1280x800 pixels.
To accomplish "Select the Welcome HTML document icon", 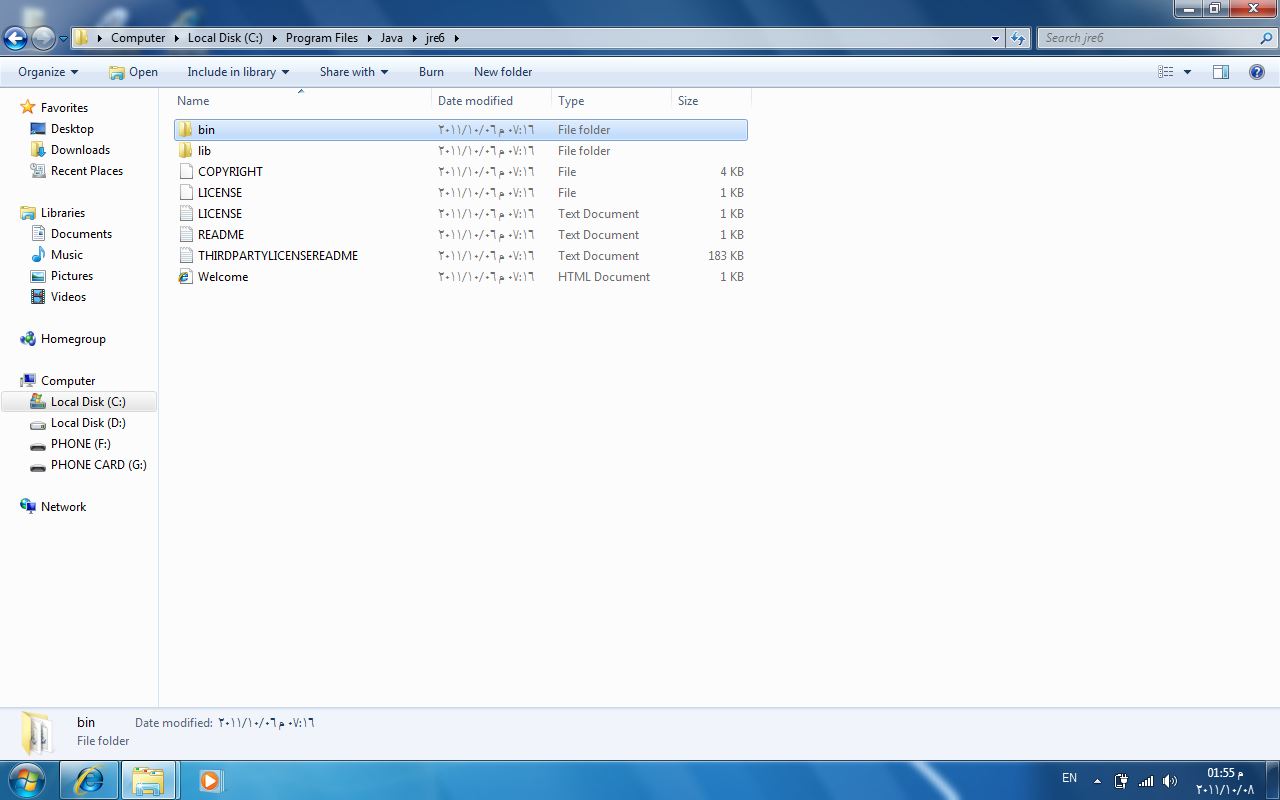I will pyautogui.click(x=185, y=277).
